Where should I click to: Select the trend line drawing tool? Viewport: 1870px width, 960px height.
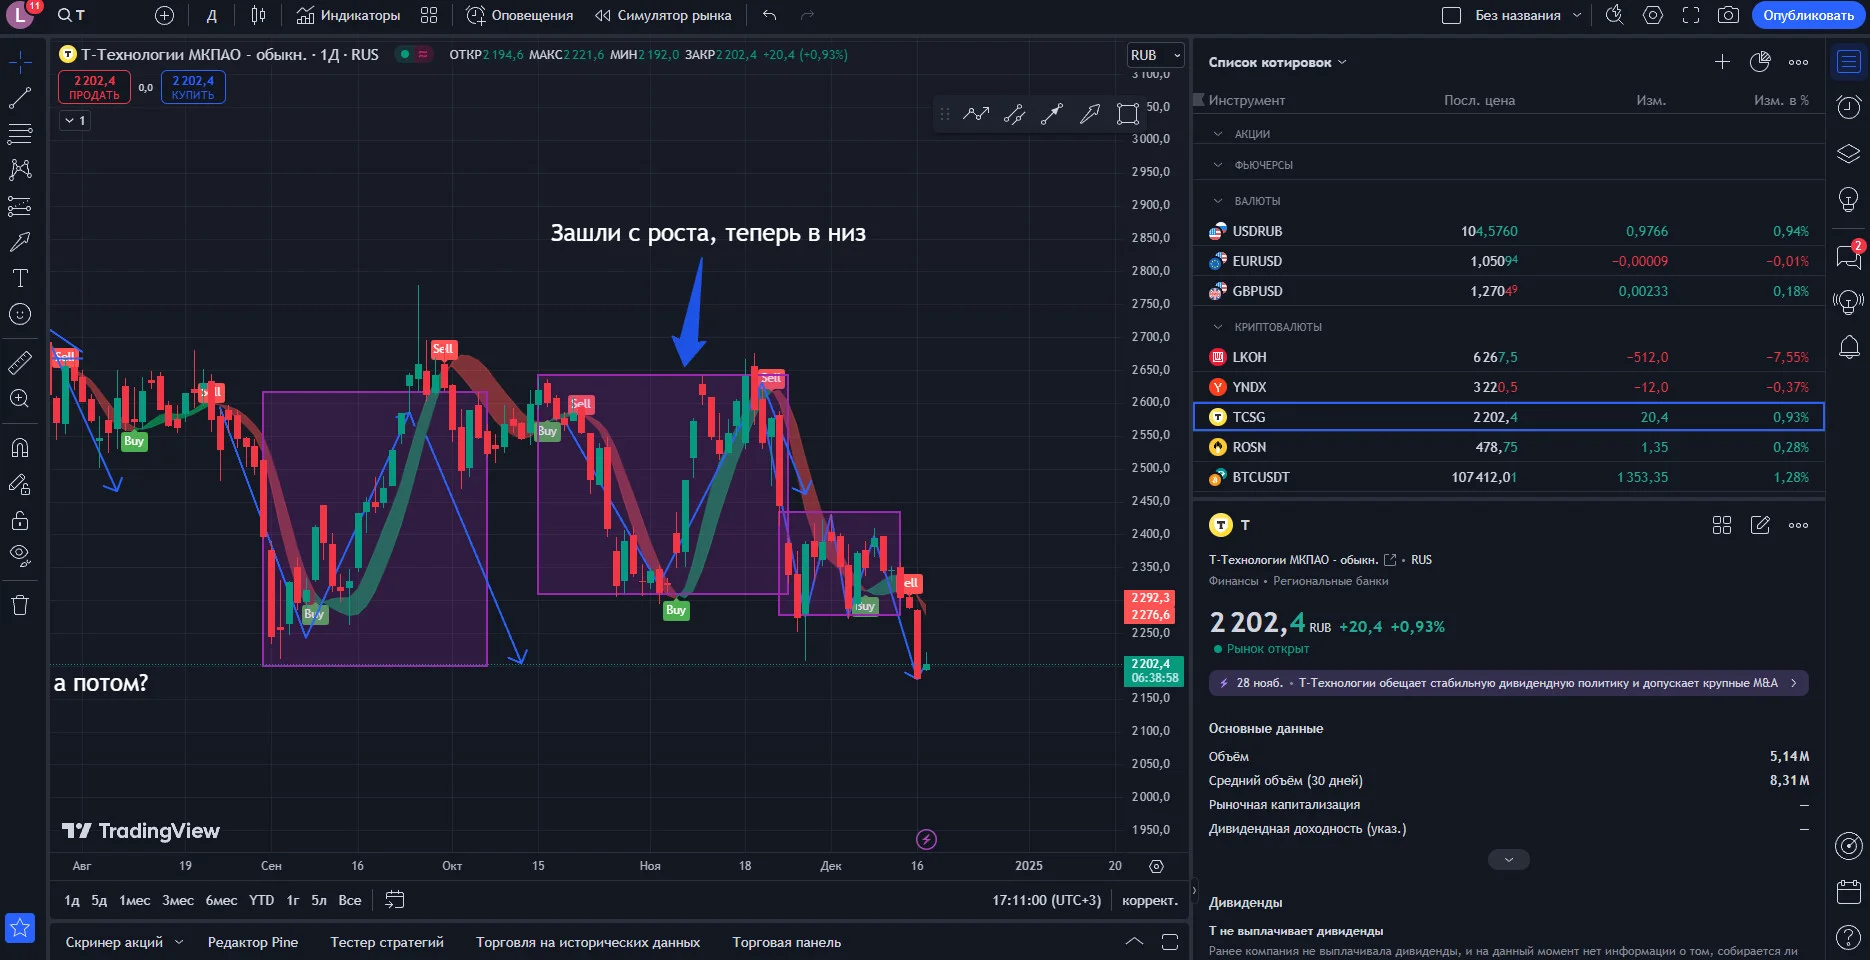[x=20, y=98]
